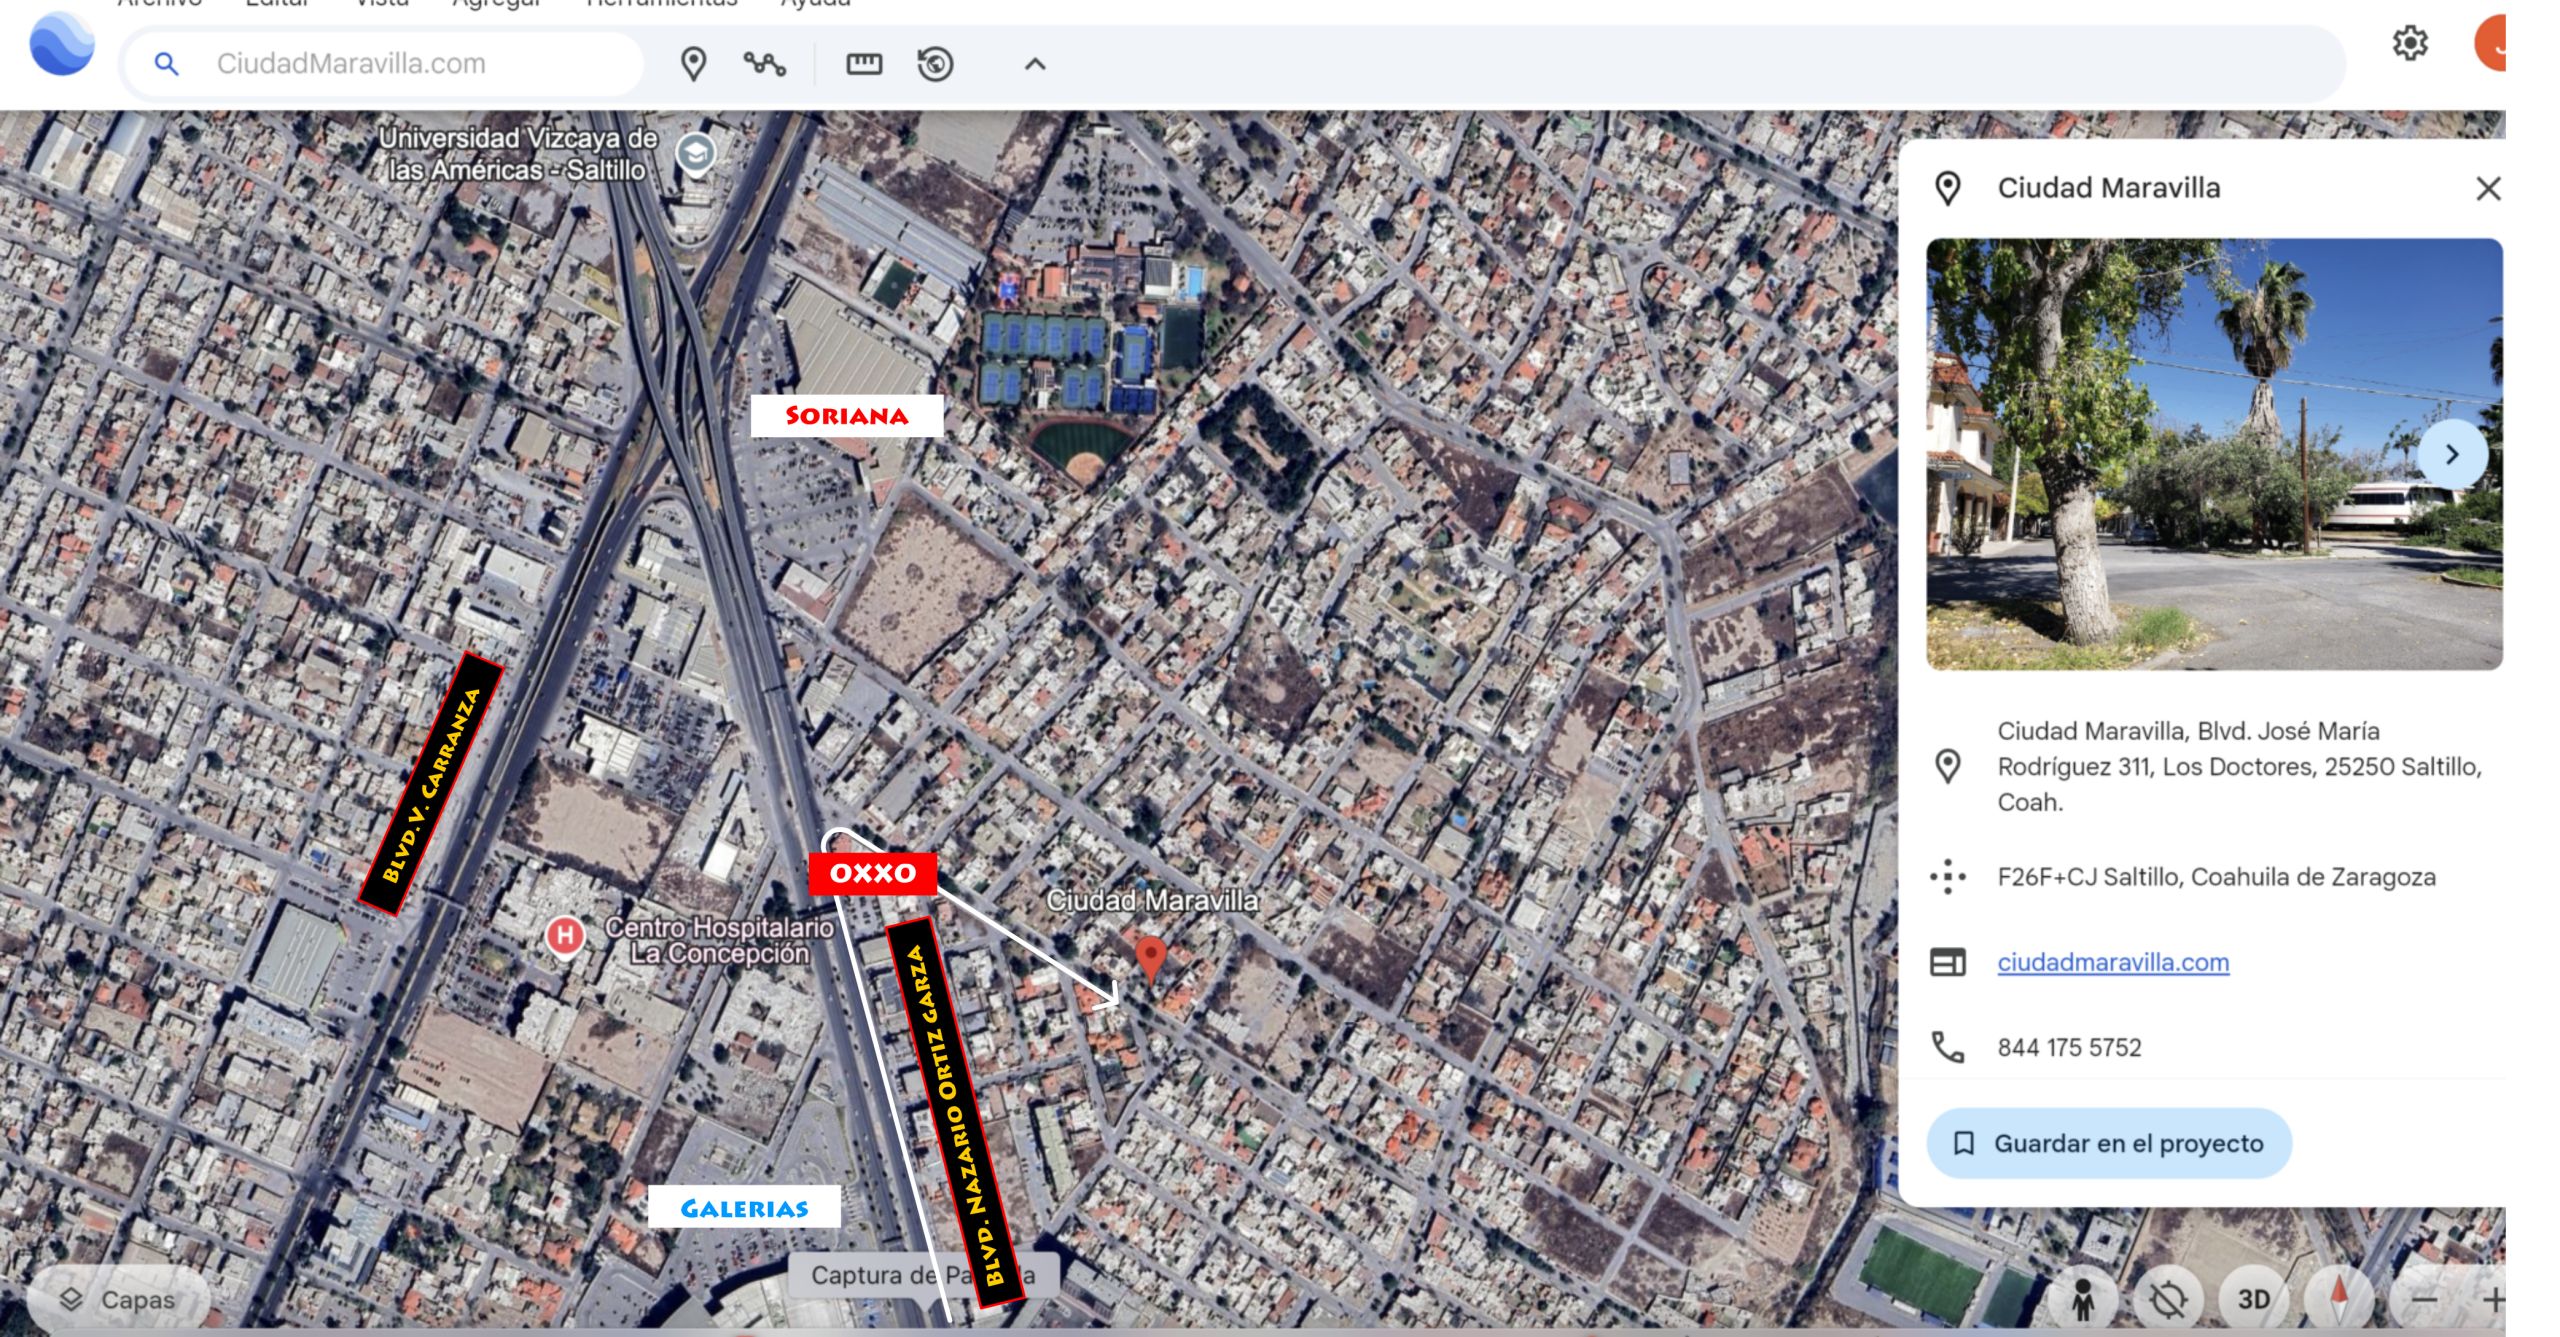The width and height of the screenshot is (2560, 1337).
Task: Zoom out with the minus button
Action: pos(2424,1299)
